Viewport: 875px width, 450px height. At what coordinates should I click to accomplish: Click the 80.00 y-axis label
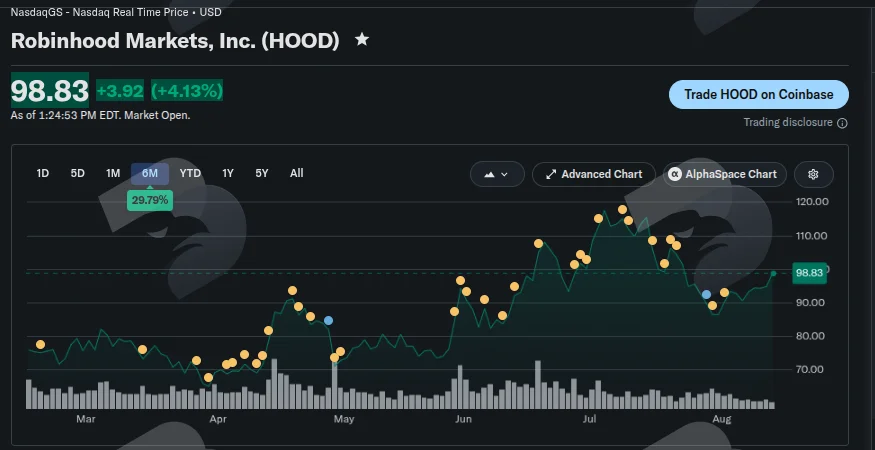(x=811, y=336)
